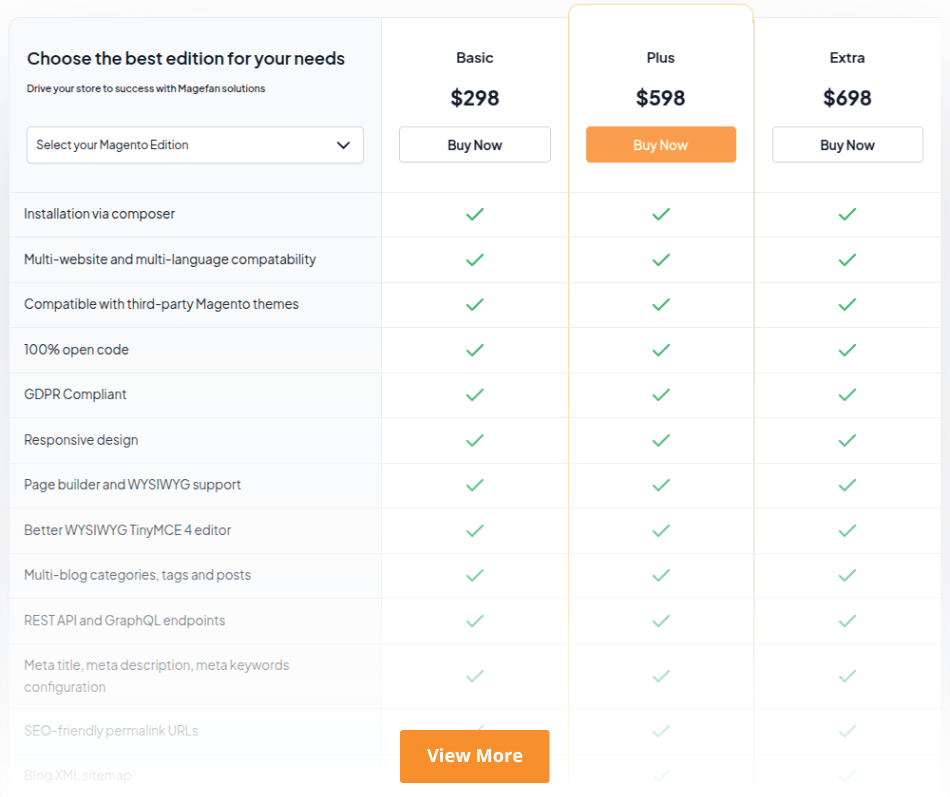
Task: Select the Plus plan column header
Action: [660, 58]
